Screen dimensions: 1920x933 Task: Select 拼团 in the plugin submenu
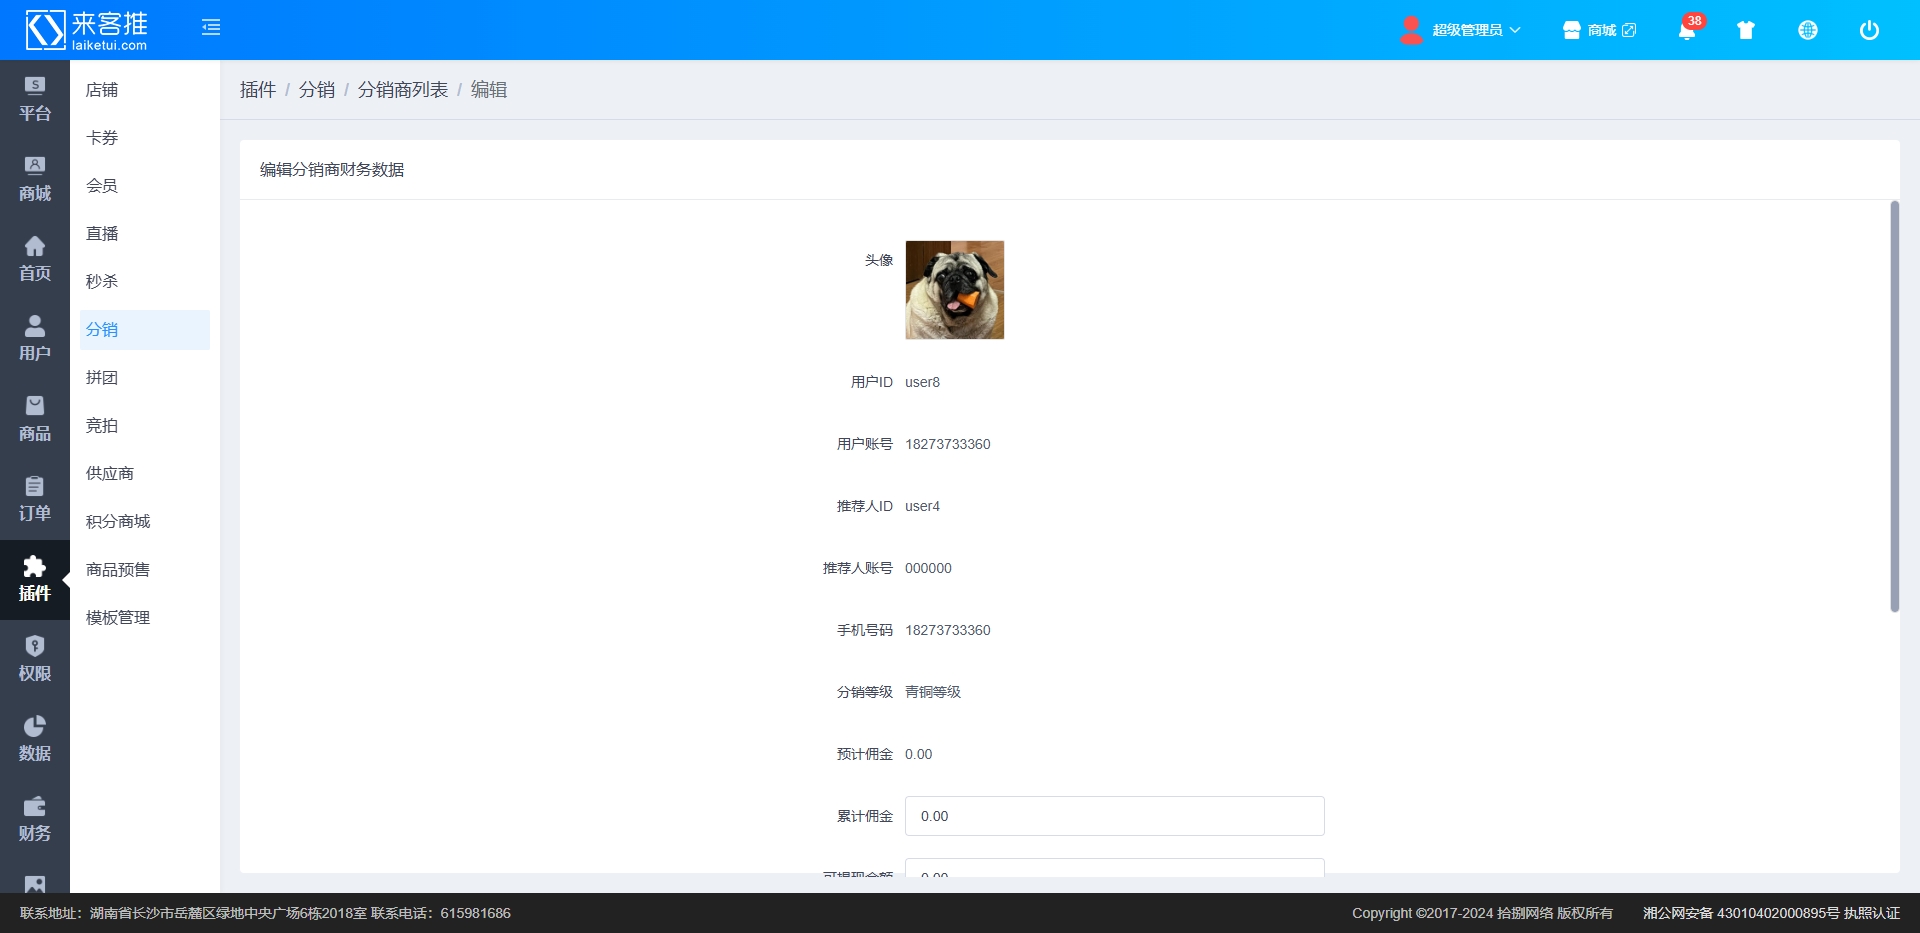[102, 378]
